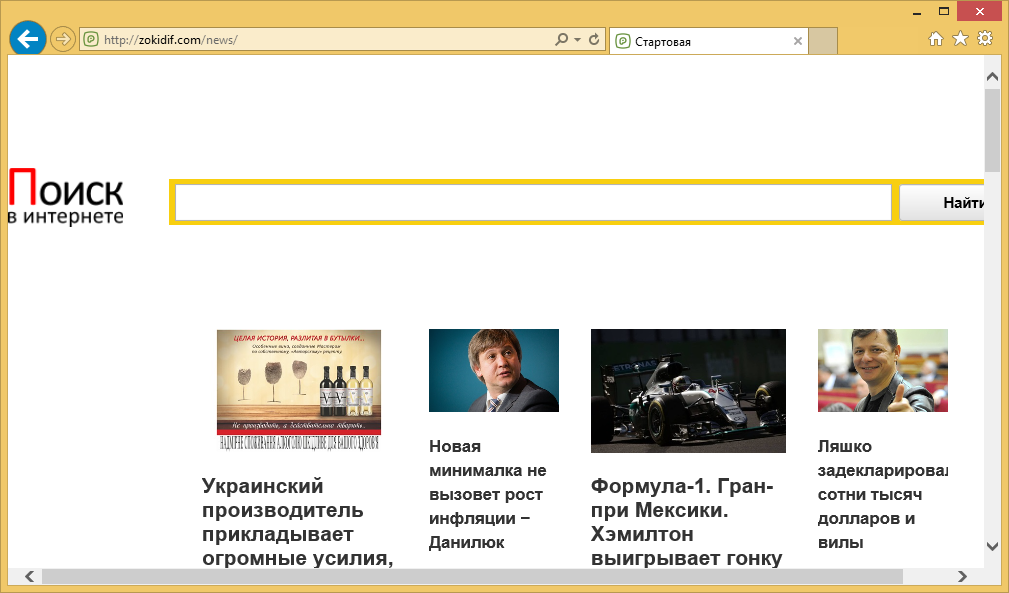Click the web search input field
Image resolution: width=1009 pixels, height=593 pixels.
tap(533, 203)
